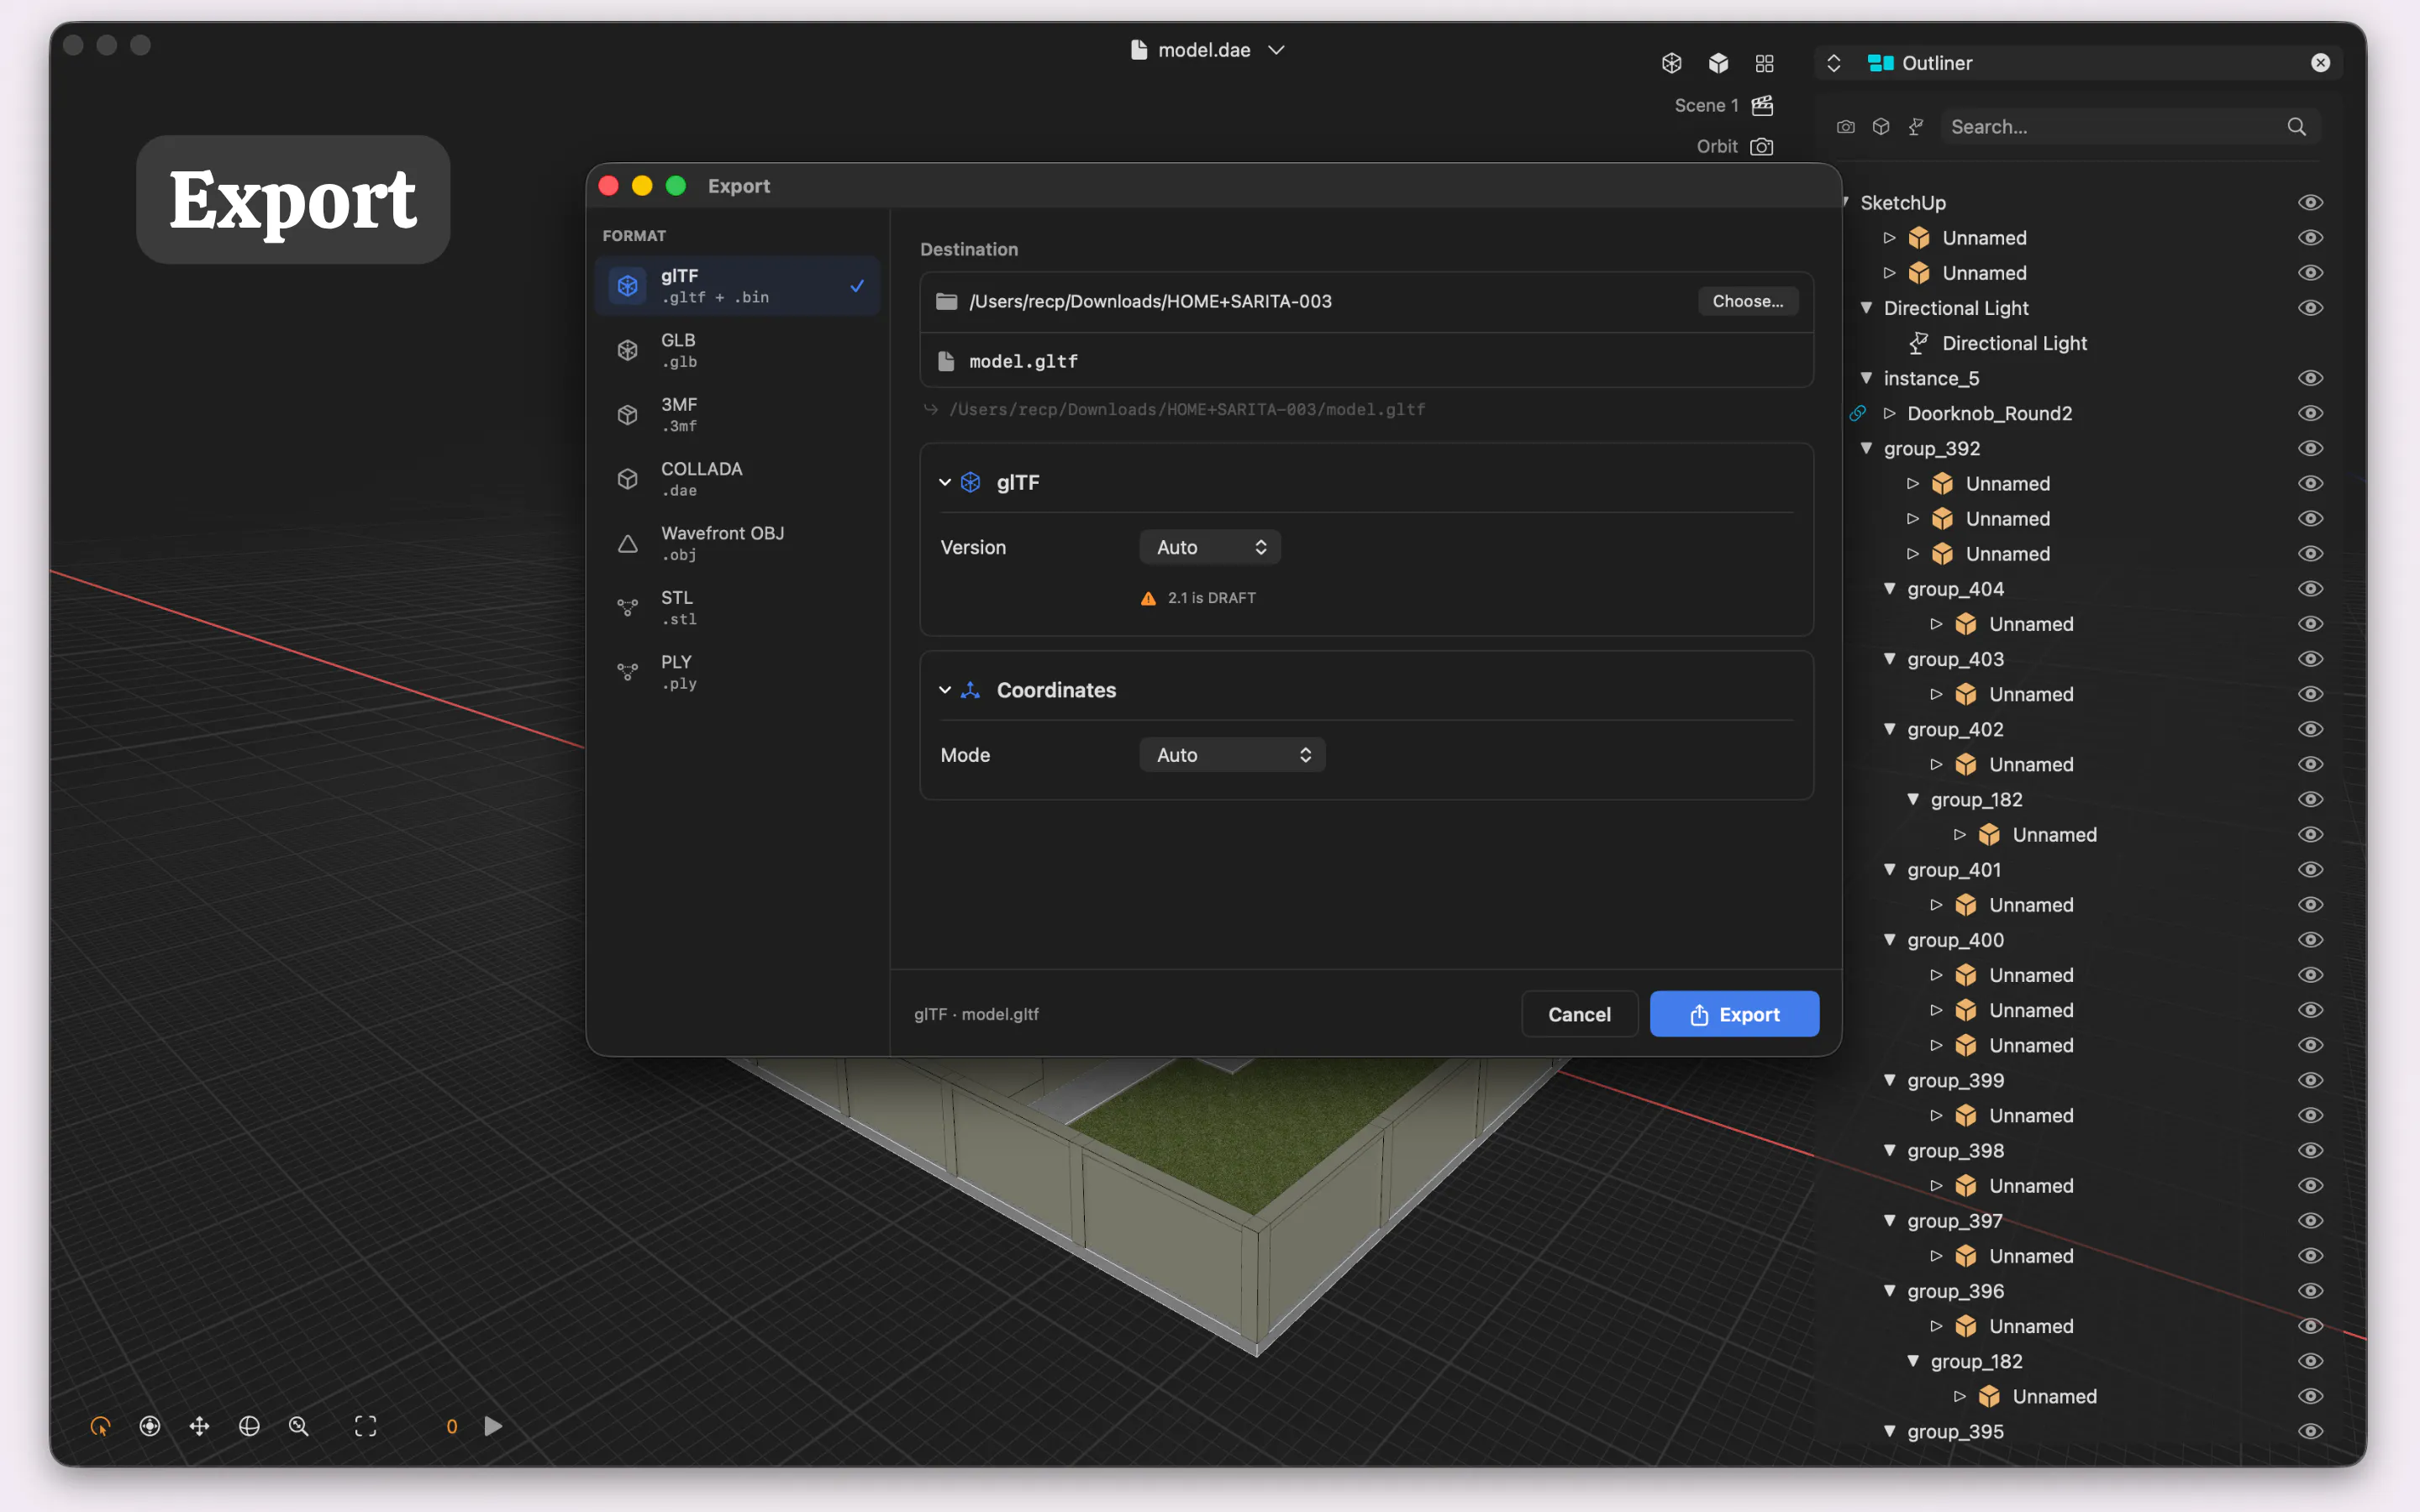The height and width of the screenshot is (1512, 2420).
Task: Toggle visibility of group_399
Action: [x=2310, y=1080]
